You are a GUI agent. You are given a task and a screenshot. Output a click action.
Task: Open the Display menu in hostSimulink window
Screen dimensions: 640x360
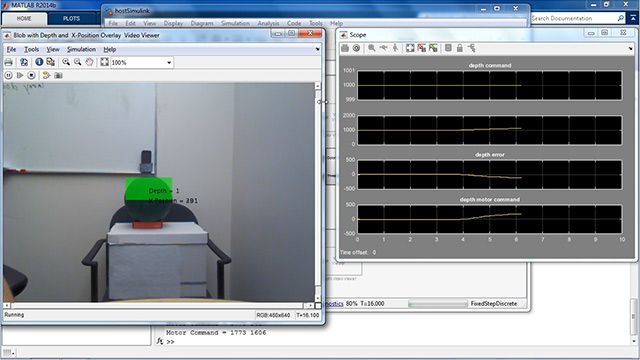click(173, 23)
